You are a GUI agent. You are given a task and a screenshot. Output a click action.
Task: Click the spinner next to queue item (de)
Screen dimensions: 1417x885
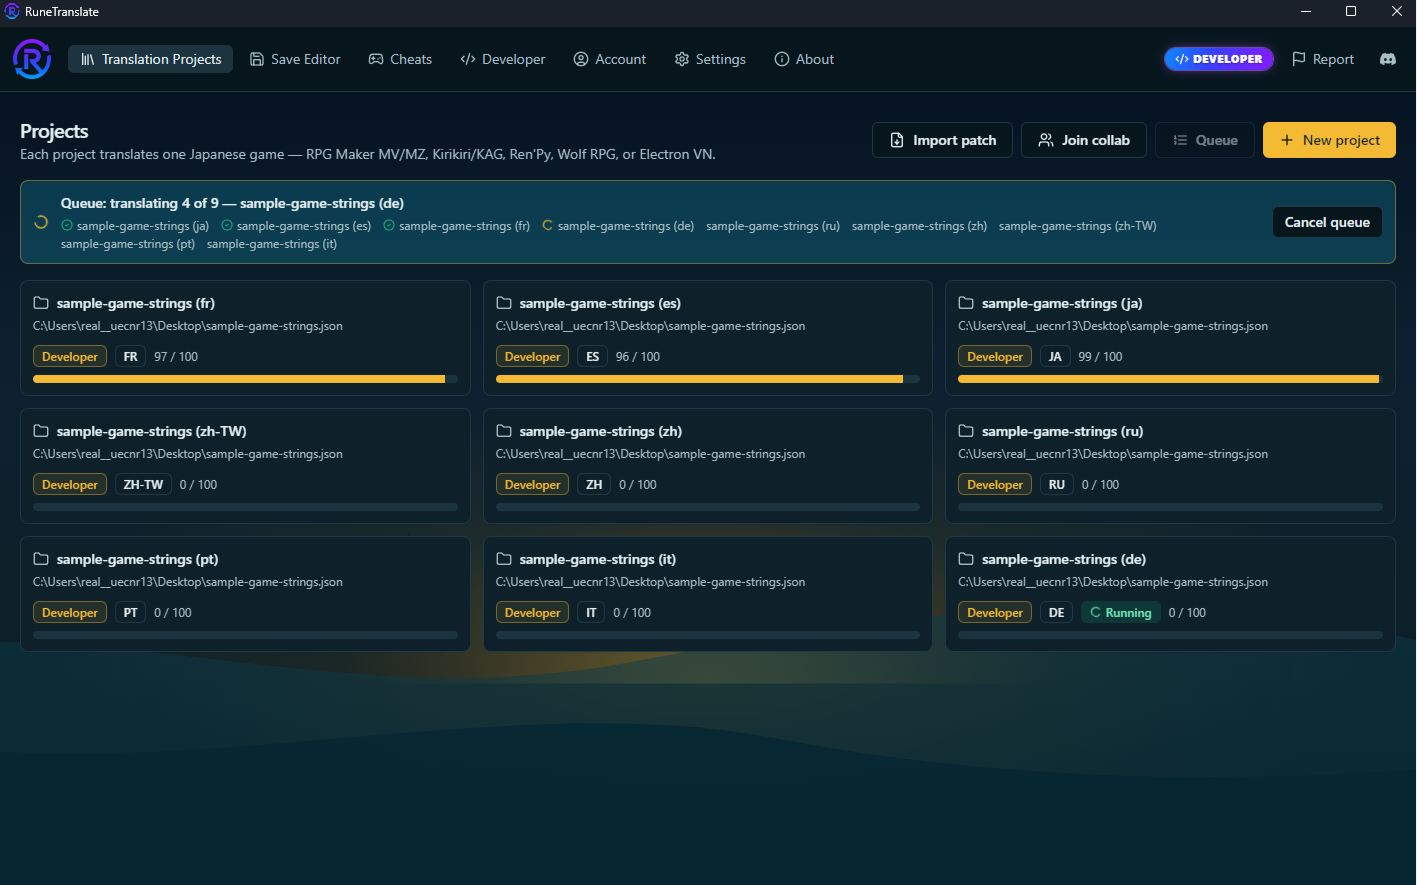pos(548,226)
